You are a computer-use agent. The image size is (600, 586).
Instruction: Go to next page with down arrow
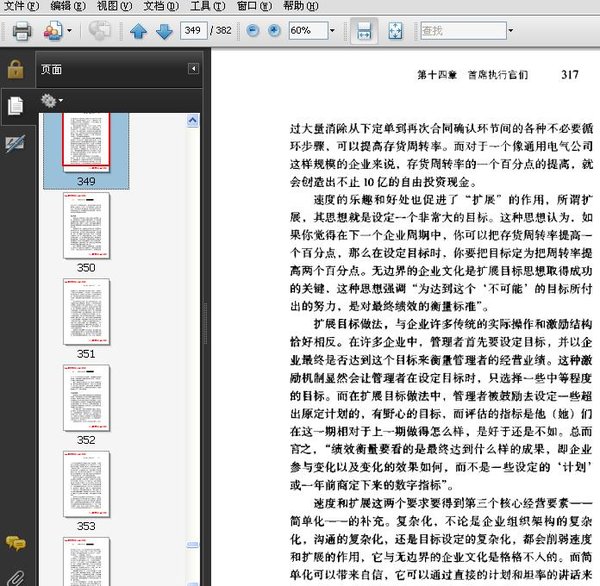(x=164, y=31)
